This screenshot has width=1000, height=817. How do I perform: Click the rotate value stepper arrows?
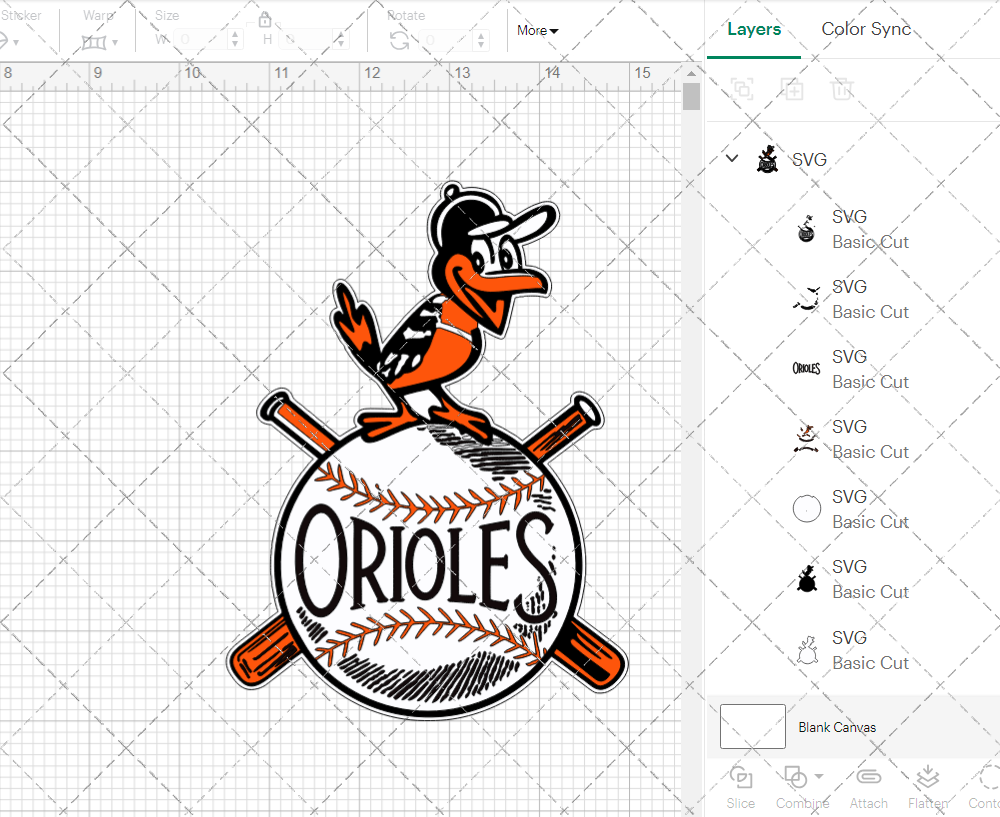tap(481, 40)
